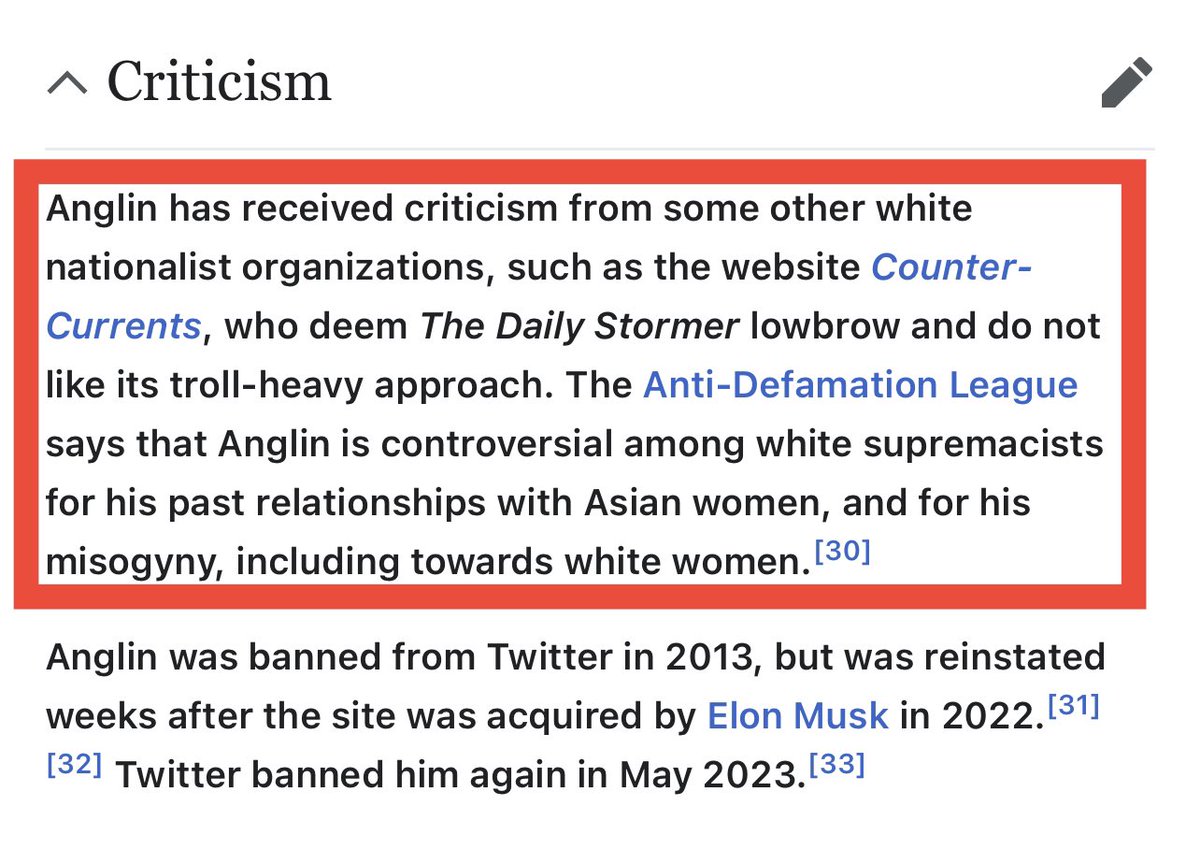Click the edit pencil icon
Image resolution: width=1200 pixels, height=864 pixels.
1127,83
